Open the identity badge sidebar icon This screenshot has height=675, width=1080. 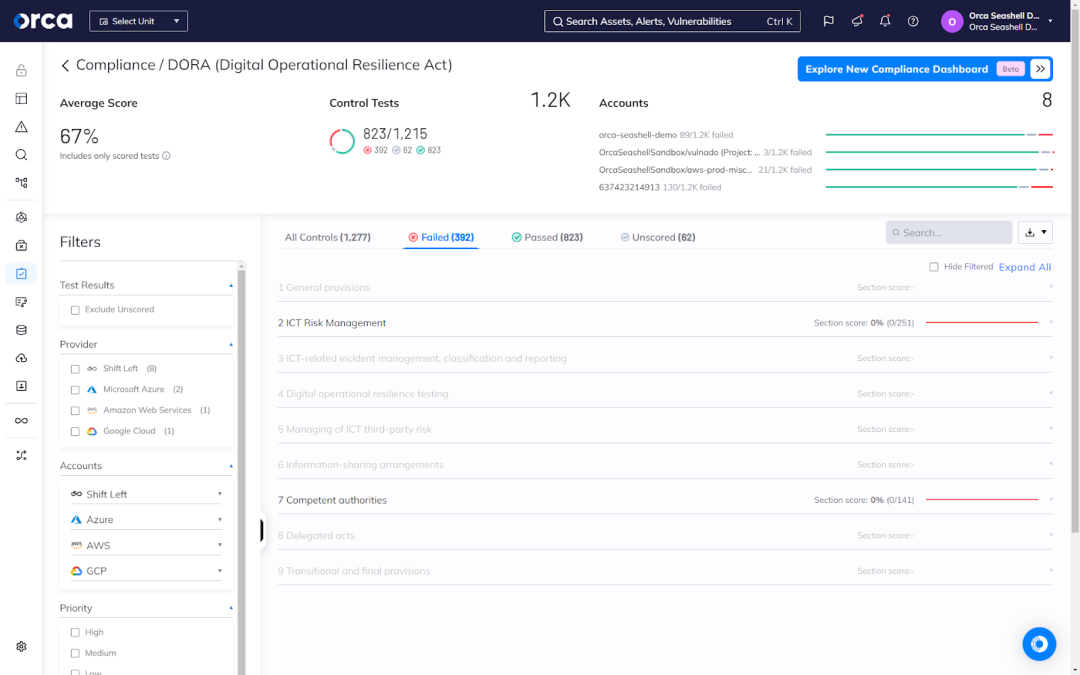[x=21, y=386]
